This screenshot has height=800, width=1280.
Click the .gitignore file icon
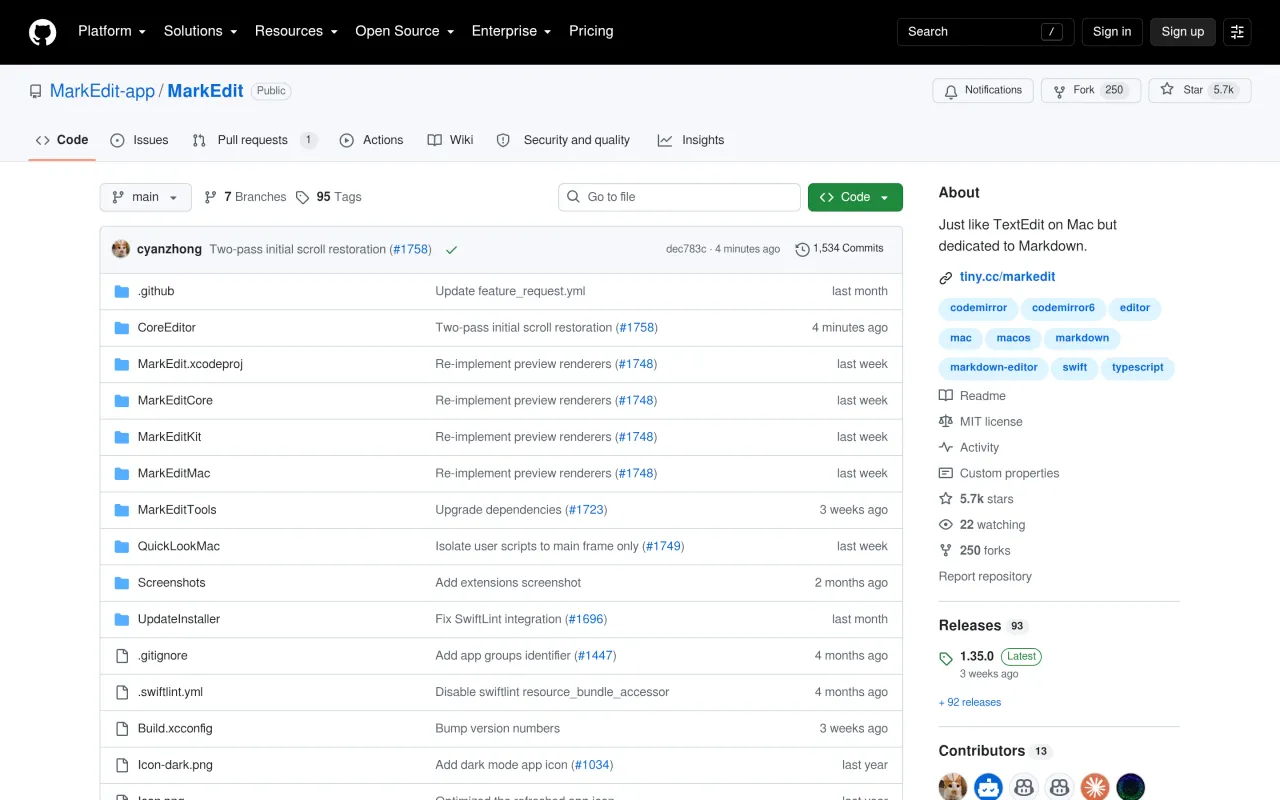pyautogui.click(x=122, y=656)
